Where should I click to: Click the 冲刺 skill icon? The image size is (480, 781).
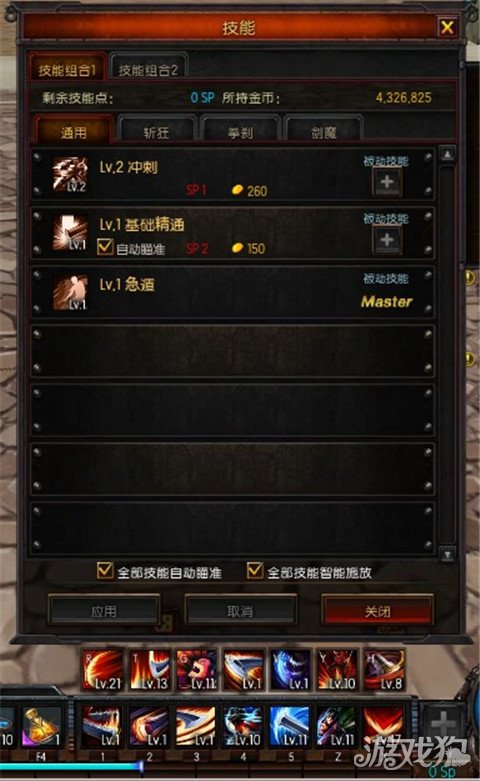pos(70,174)
